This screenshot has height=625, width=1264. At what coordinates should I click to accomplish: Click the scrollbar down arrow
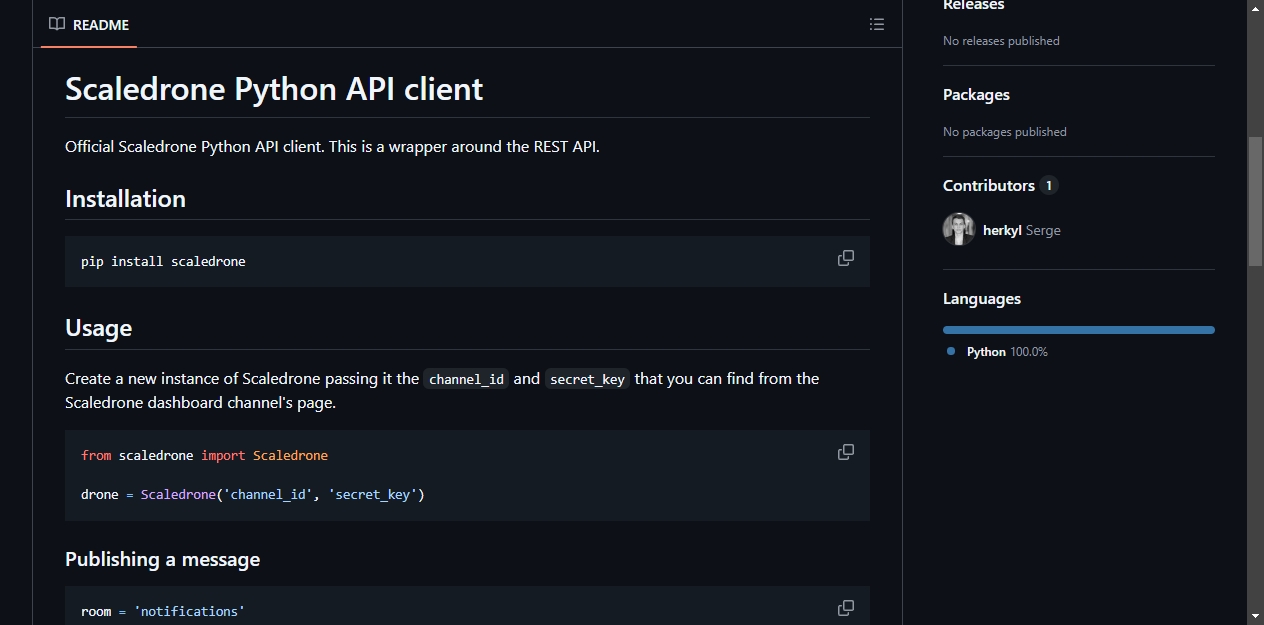(x=1255, y=615)
